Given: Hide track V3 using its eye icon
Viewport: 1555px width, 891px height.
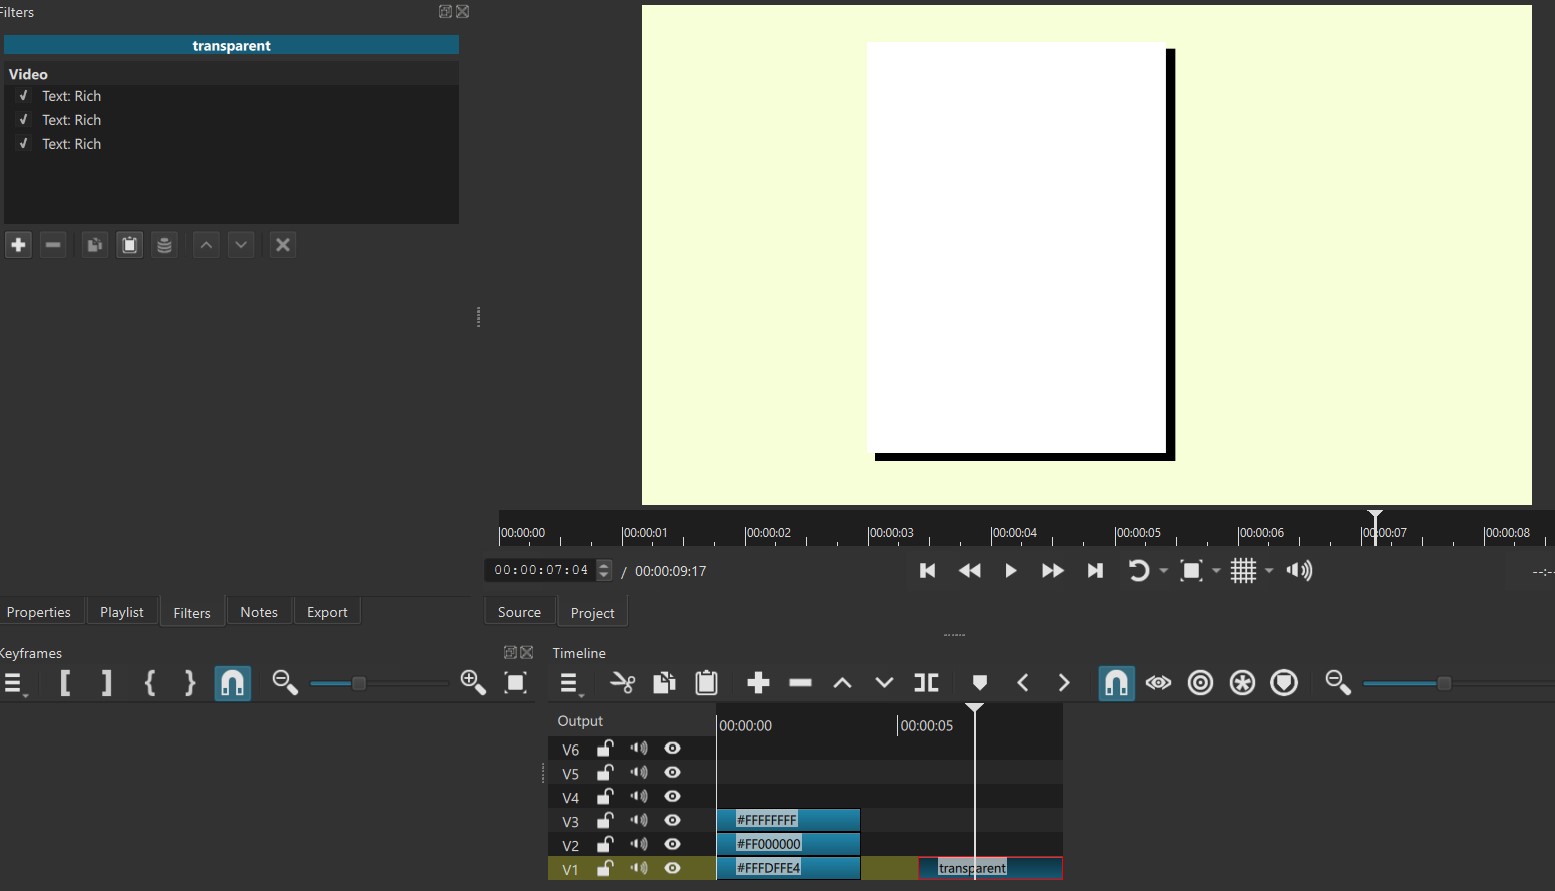Looking at the screenshot, I should [x=672, y=821].
